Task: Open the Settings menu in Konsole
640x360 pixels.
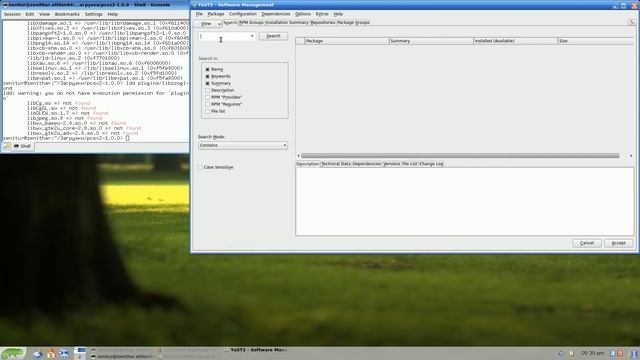Action: [93, 14]
